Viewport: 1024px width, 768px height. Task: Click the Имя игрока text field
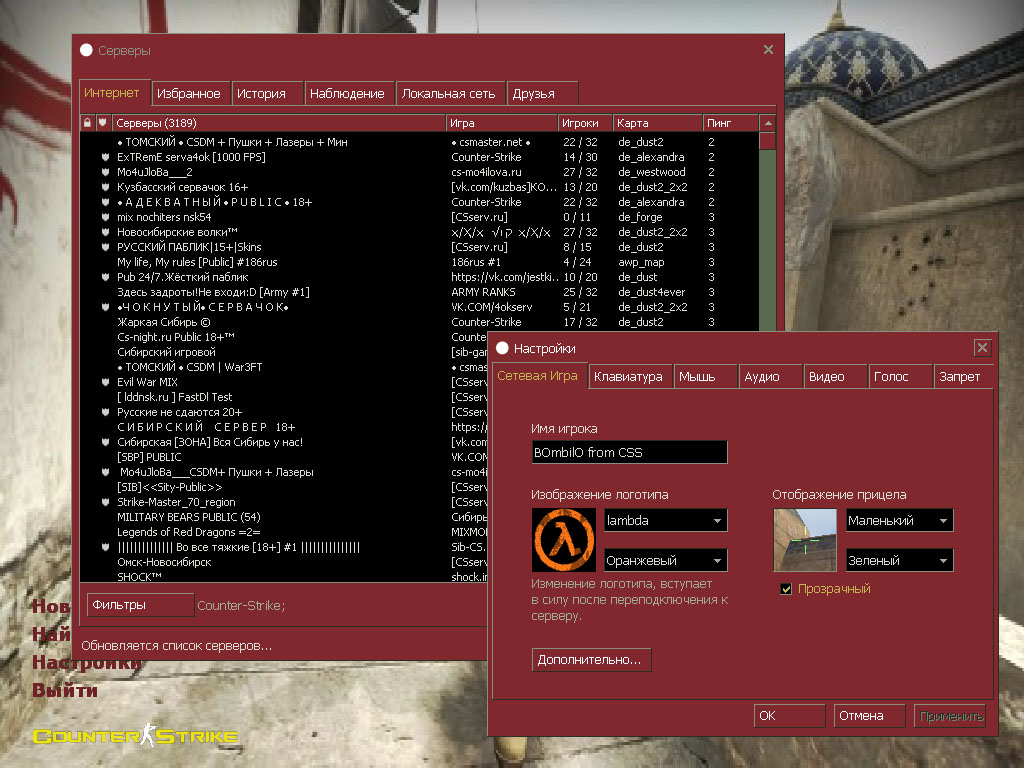coord(630,452)
